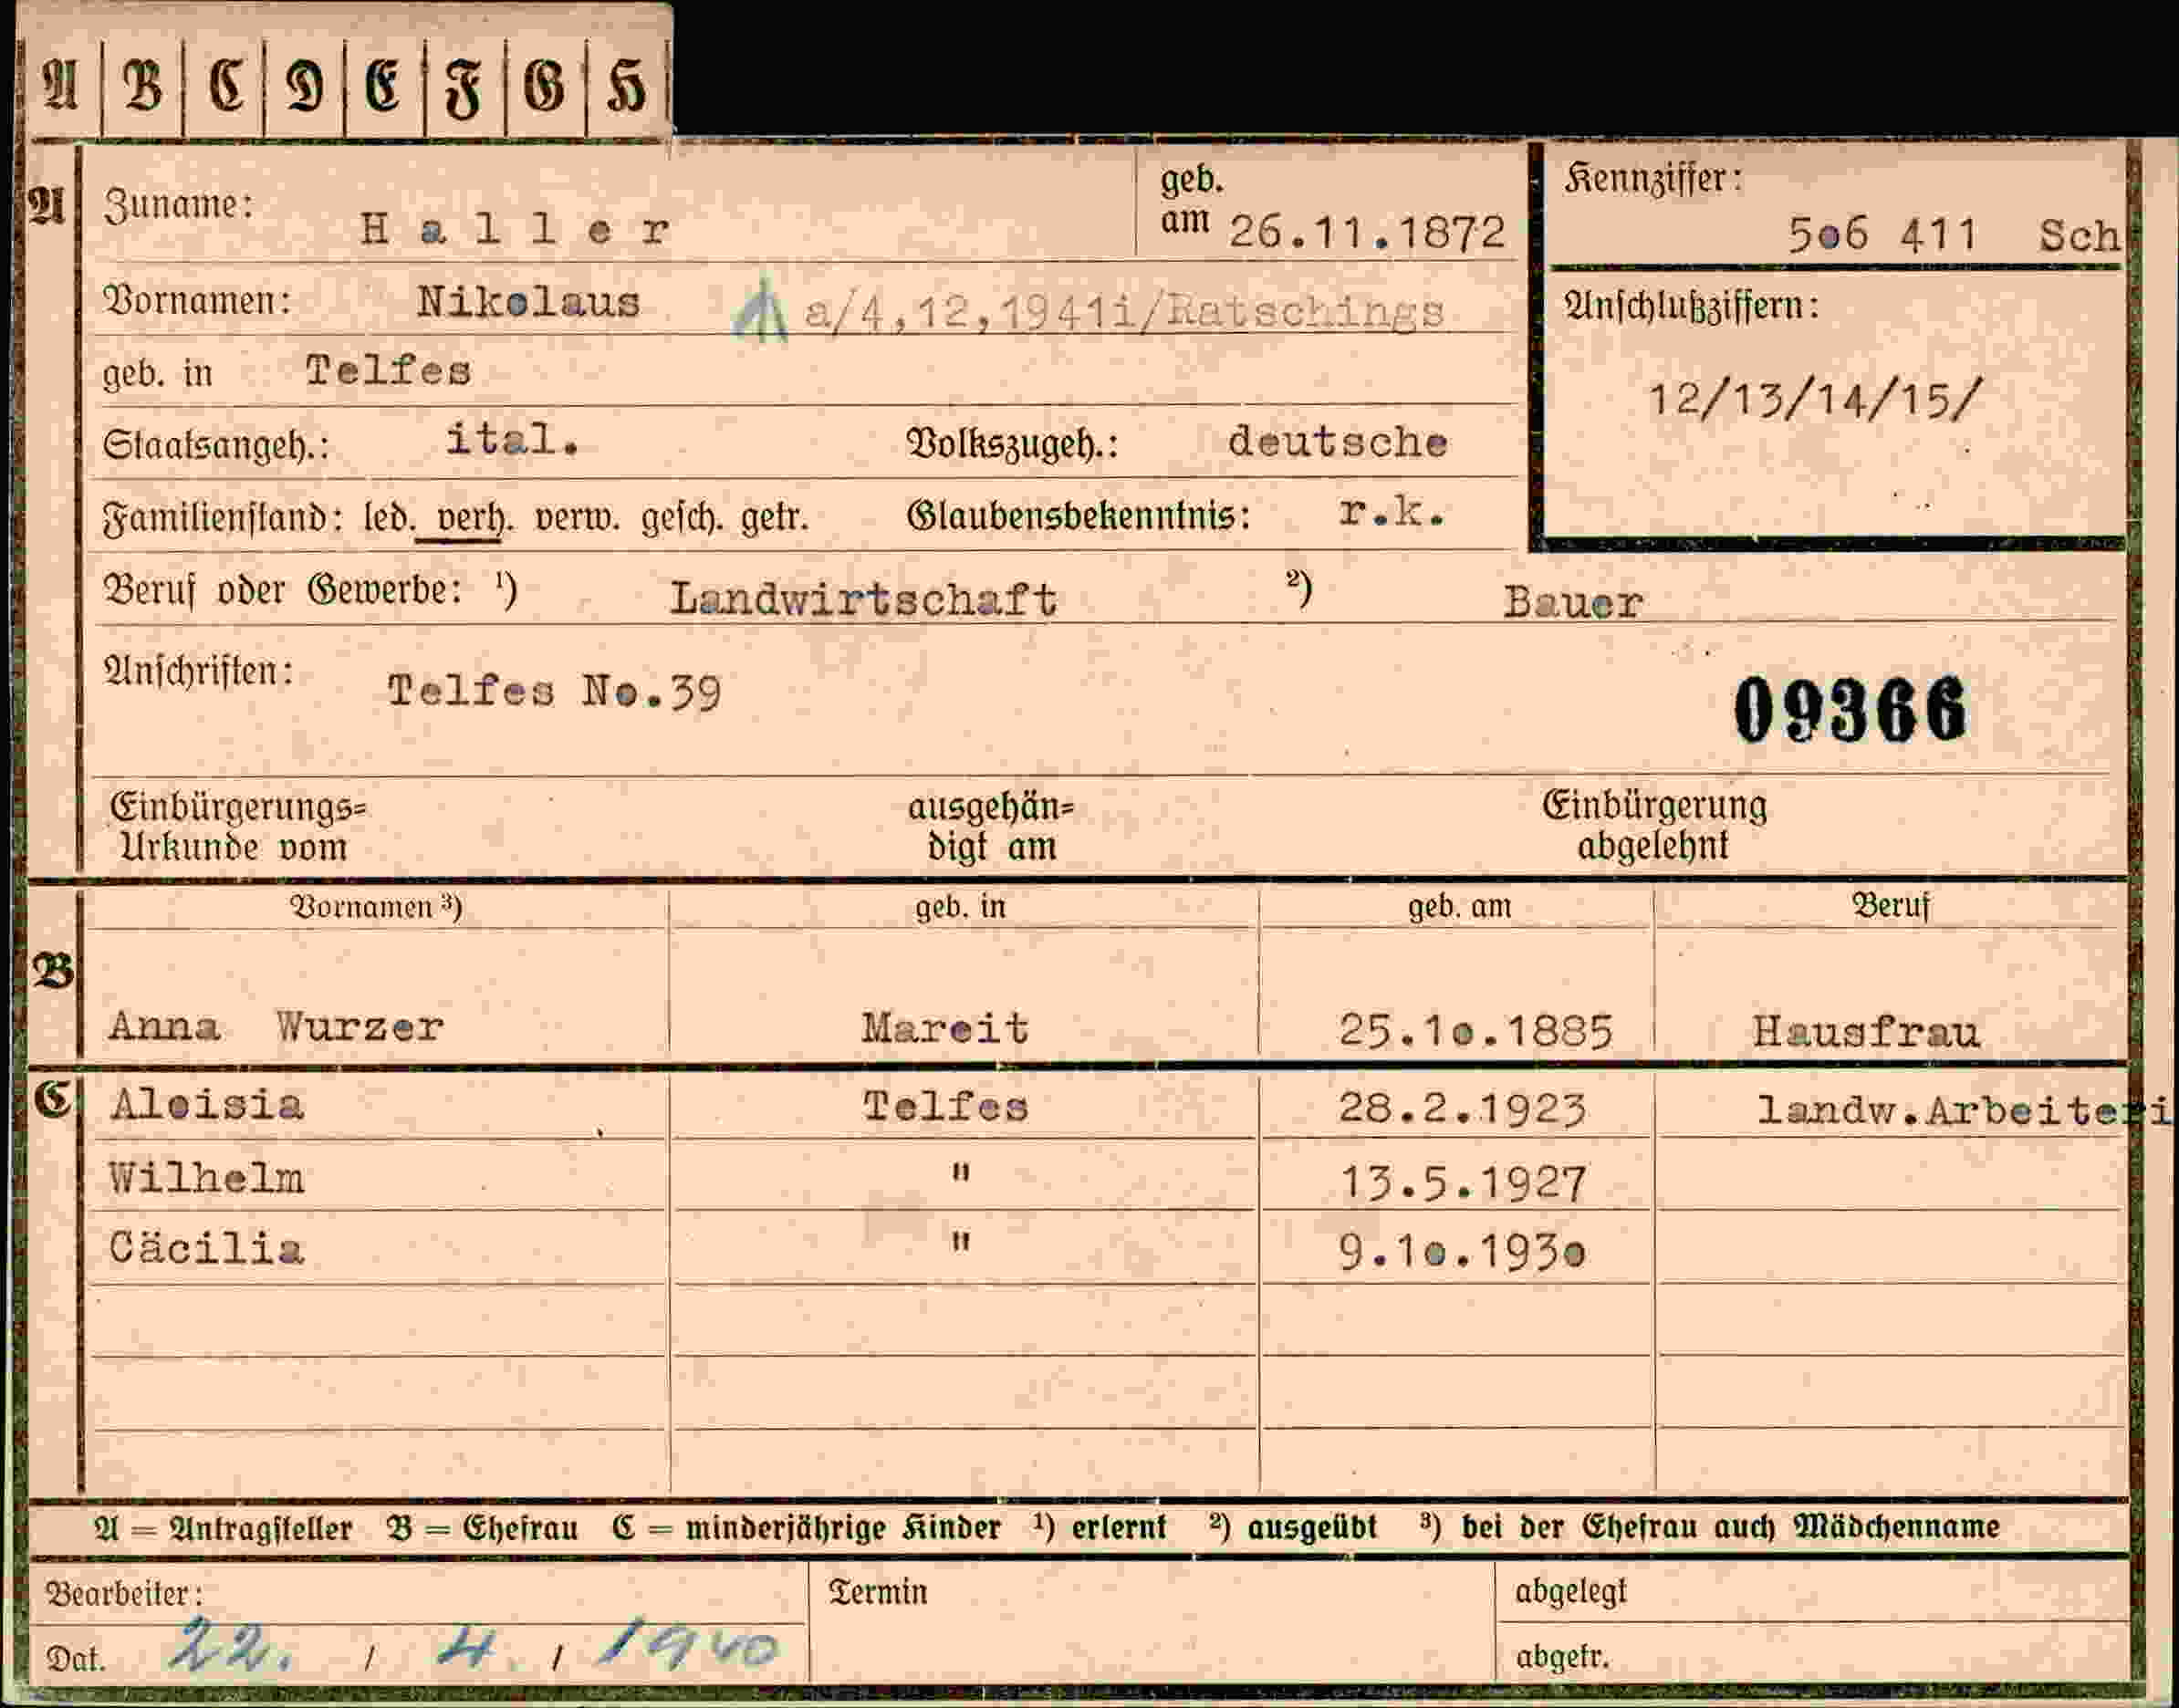2179x1708 pixels.
Task: Click the 'Zuname:' field label
Action: 178,205
